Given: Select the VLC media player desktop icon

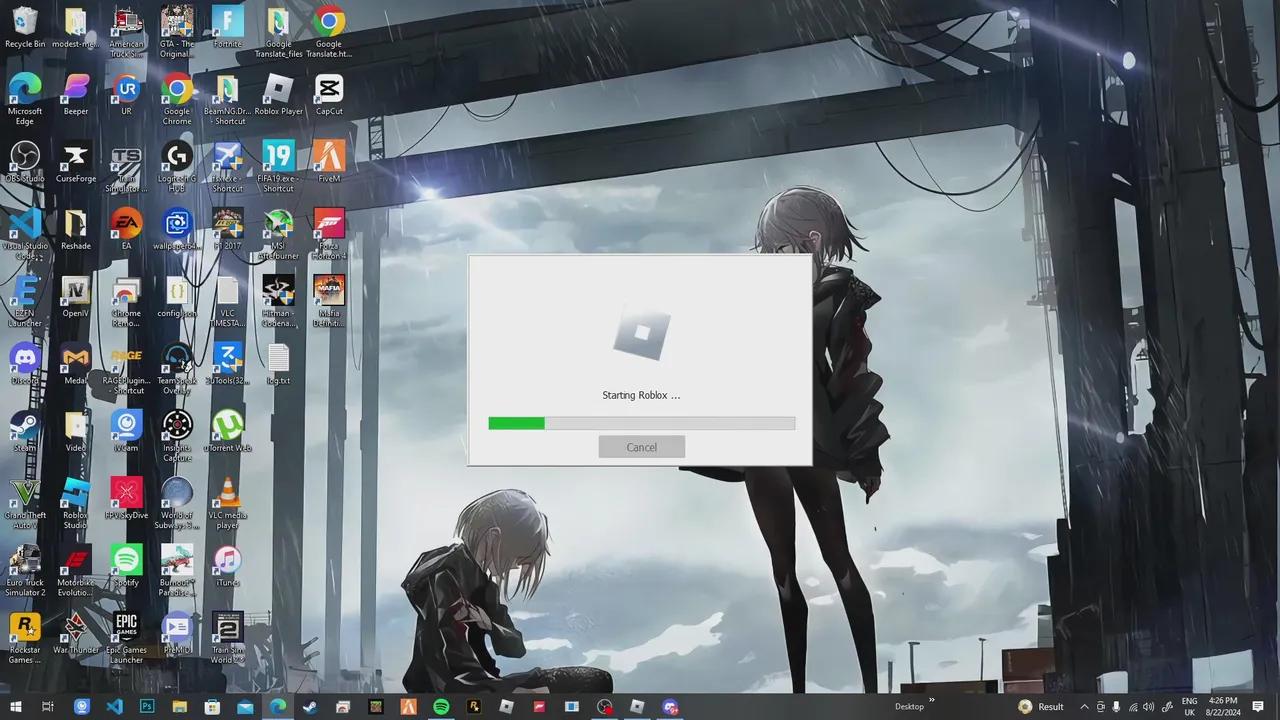Looking at the screenshot, I should coord(227,504).
